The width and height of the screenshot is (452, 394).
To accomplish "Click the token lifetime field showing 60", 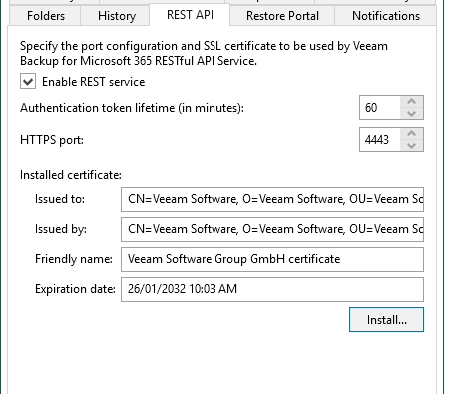I will click(x=380, y=108).
